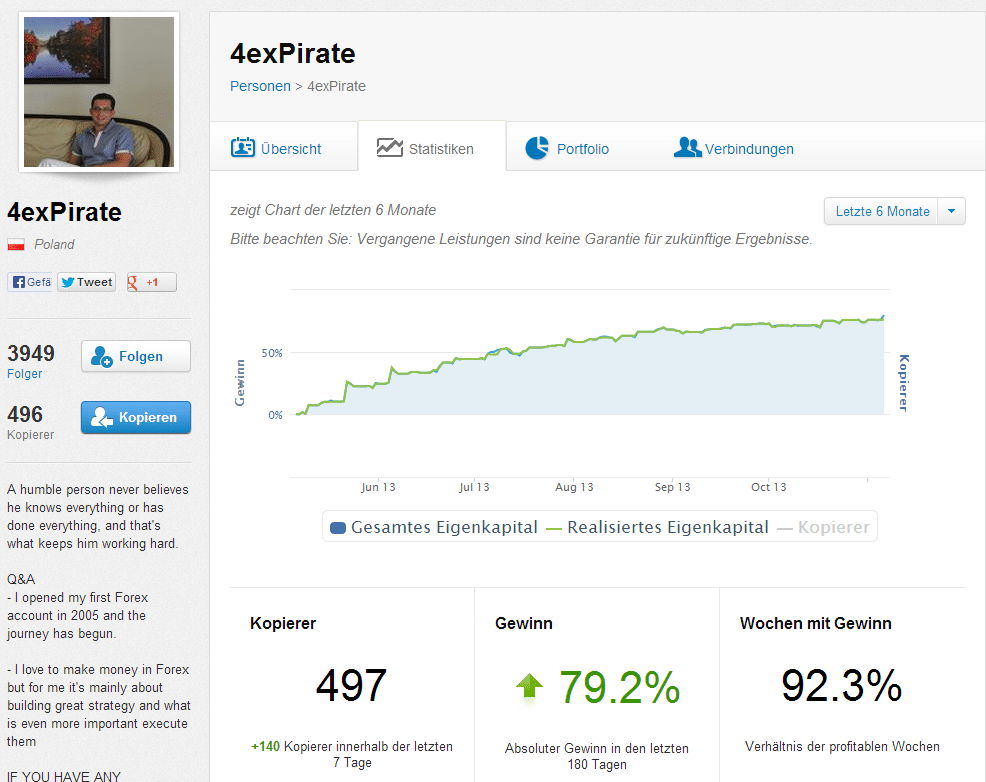Click the Übersicht tab ID card icon
The image size is (986, 782).
pos(243,148)
